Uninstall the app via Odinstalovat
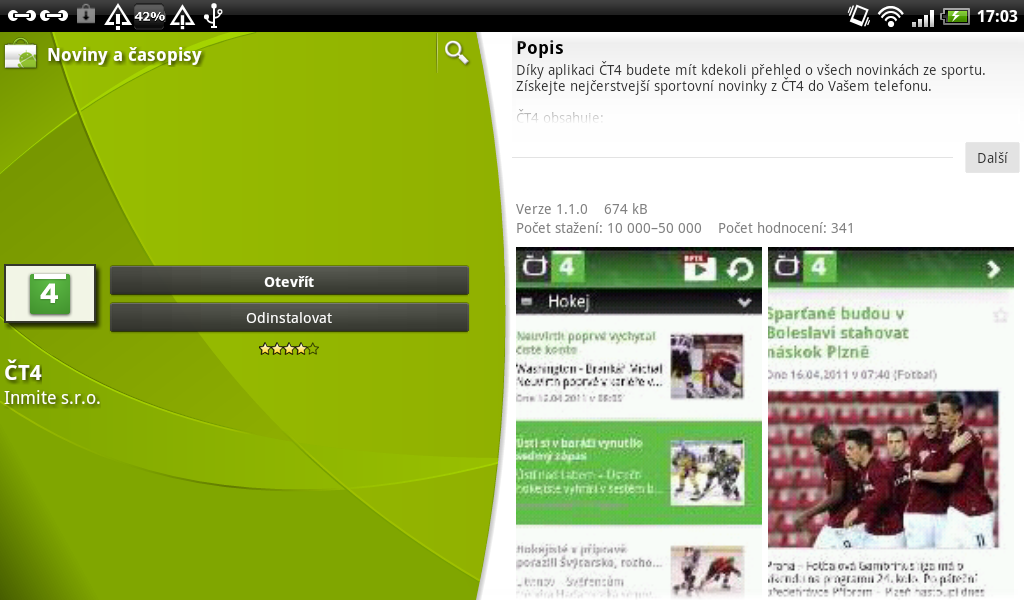 click(x=289, y=318)
